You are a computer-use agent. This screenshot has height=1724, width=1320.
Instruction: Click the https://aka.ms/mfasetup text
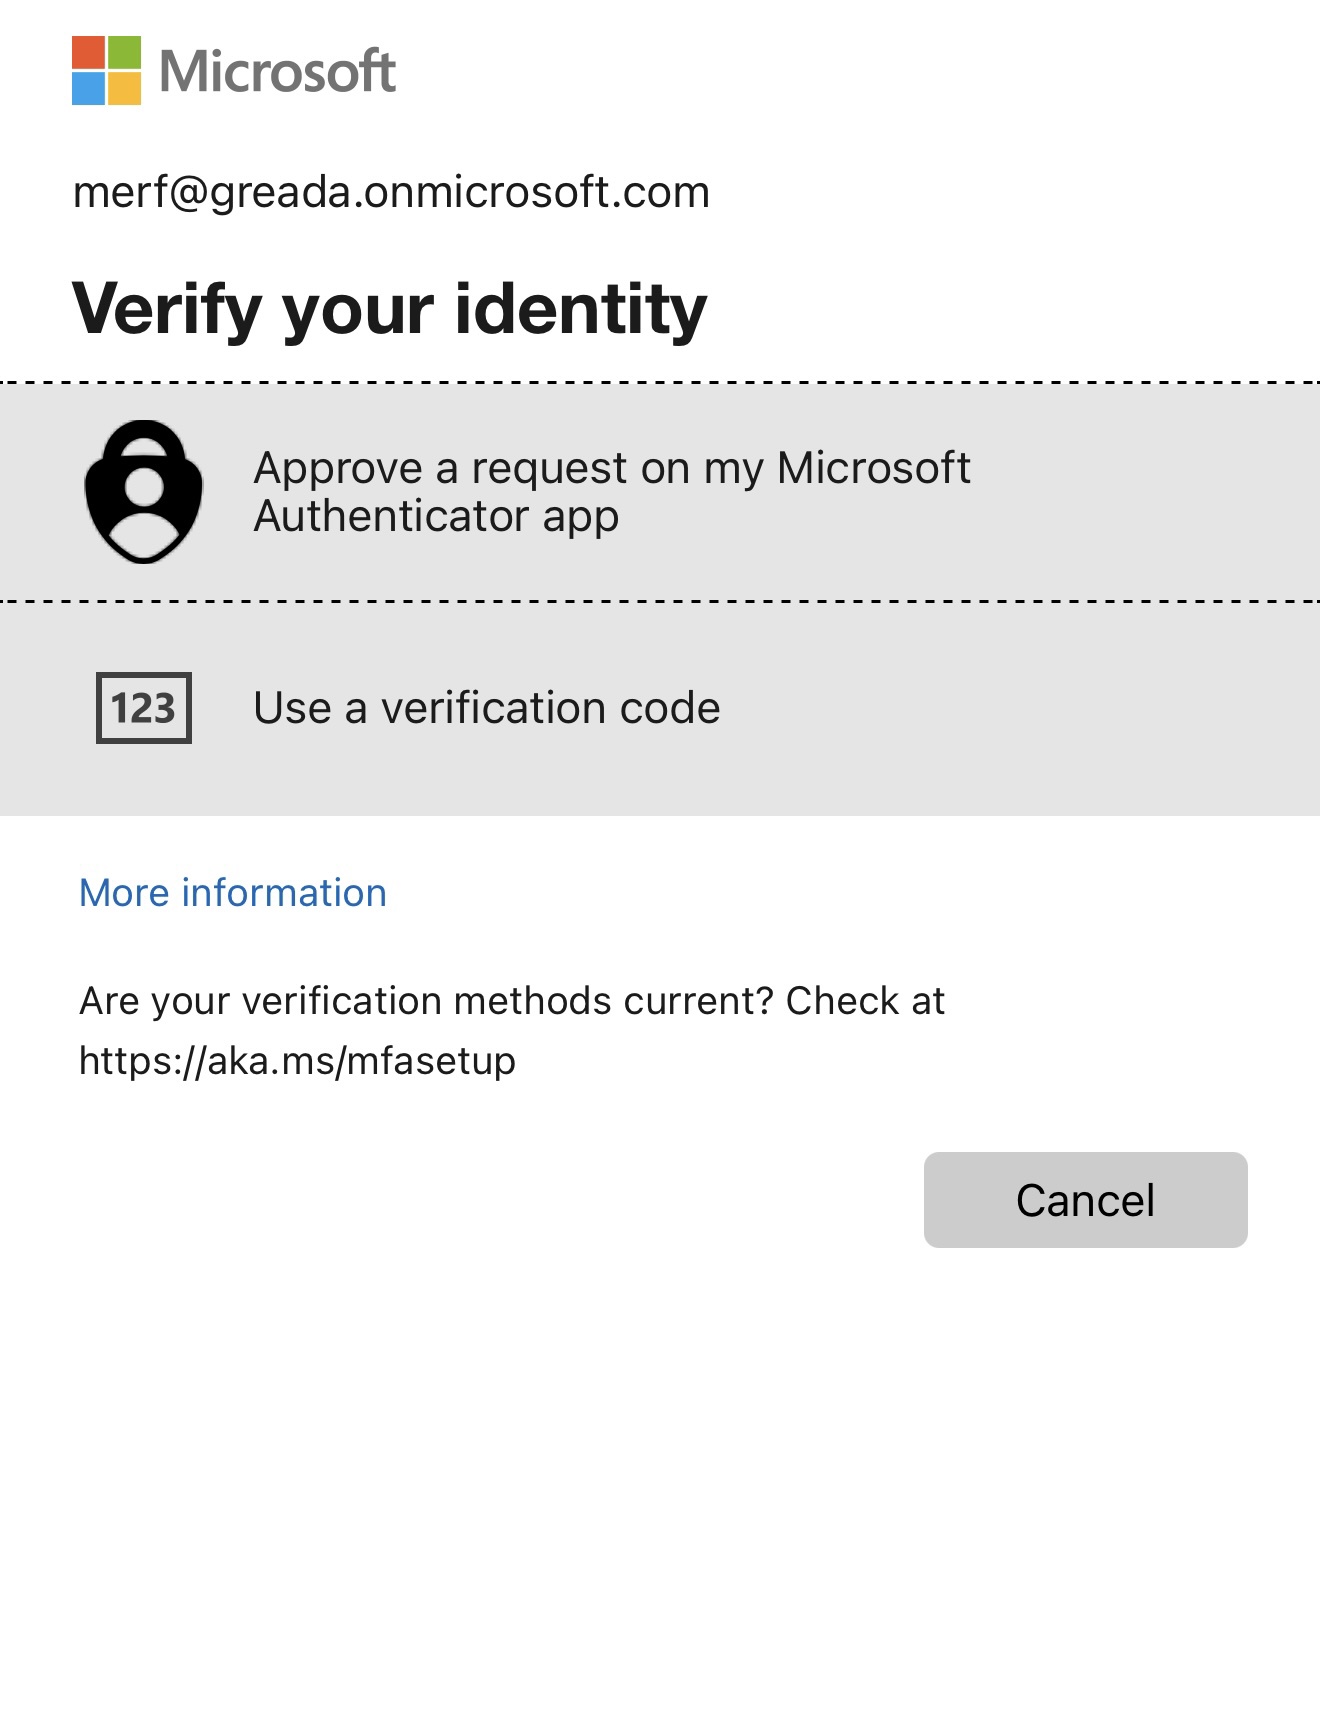coord(298,1061)
